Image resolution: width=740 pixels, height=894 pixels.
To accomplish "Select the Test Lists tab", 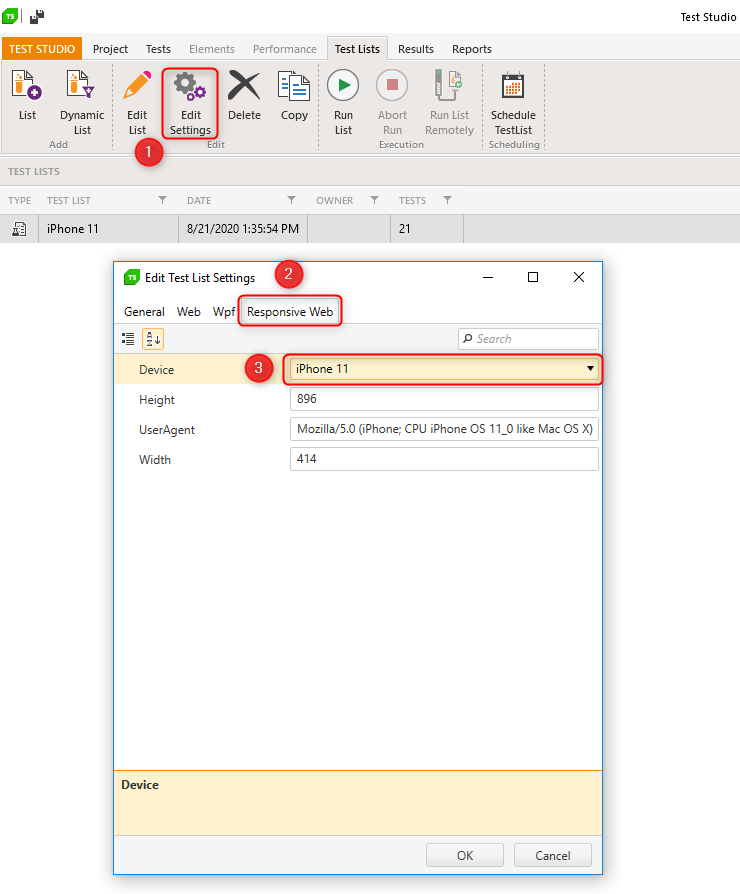I will pyautogui.click(x=357, y=49).
